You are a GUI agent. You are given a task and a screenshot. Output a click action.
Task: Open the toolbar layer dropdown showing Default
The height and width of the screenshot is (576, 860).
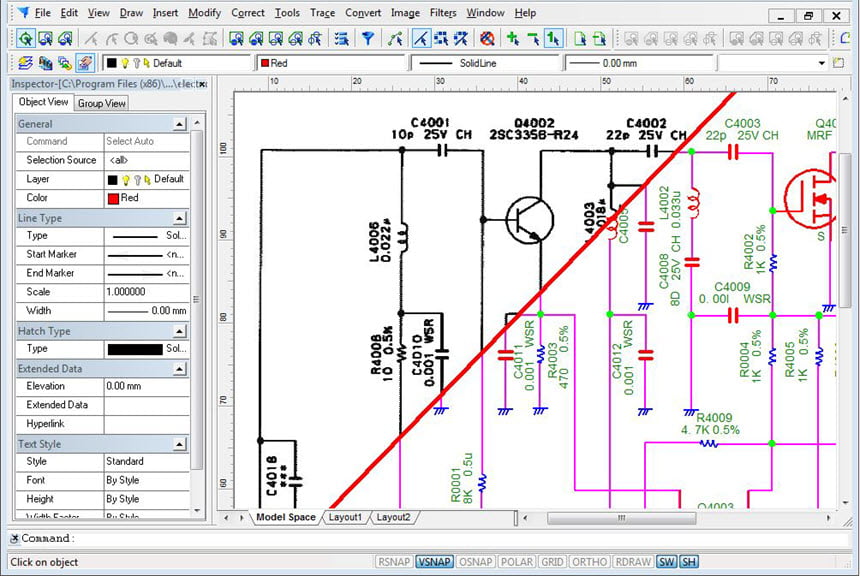[177, 63]
